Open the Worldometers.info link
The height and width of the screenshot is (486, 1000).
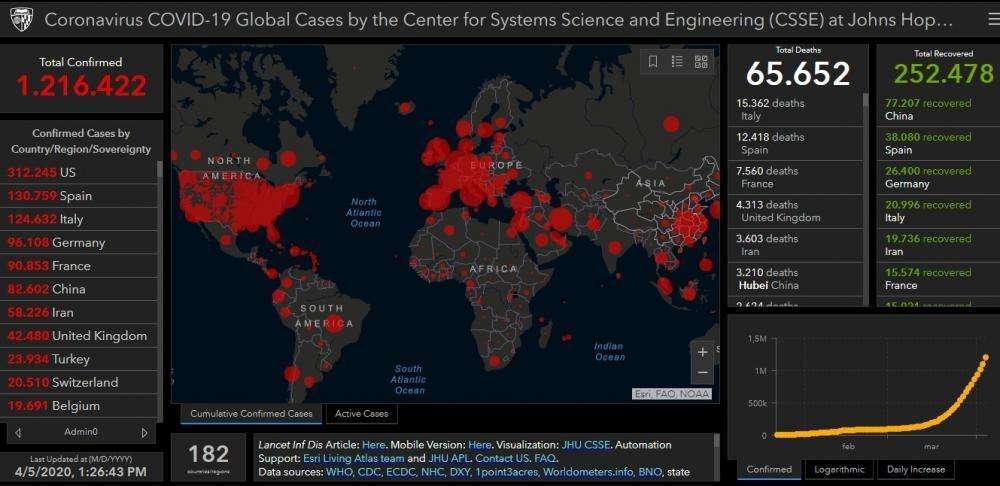coord(587,473)
